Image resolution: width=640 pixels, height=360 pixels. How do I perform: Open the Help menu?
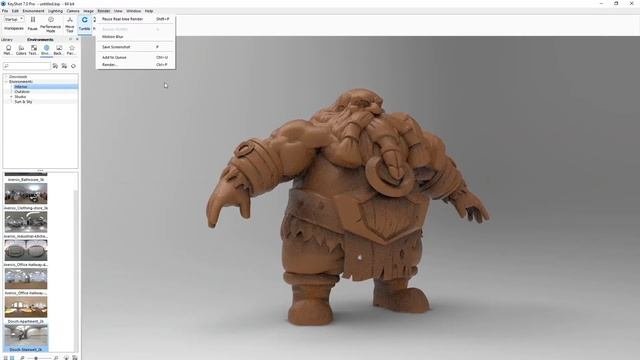point(149,11)
